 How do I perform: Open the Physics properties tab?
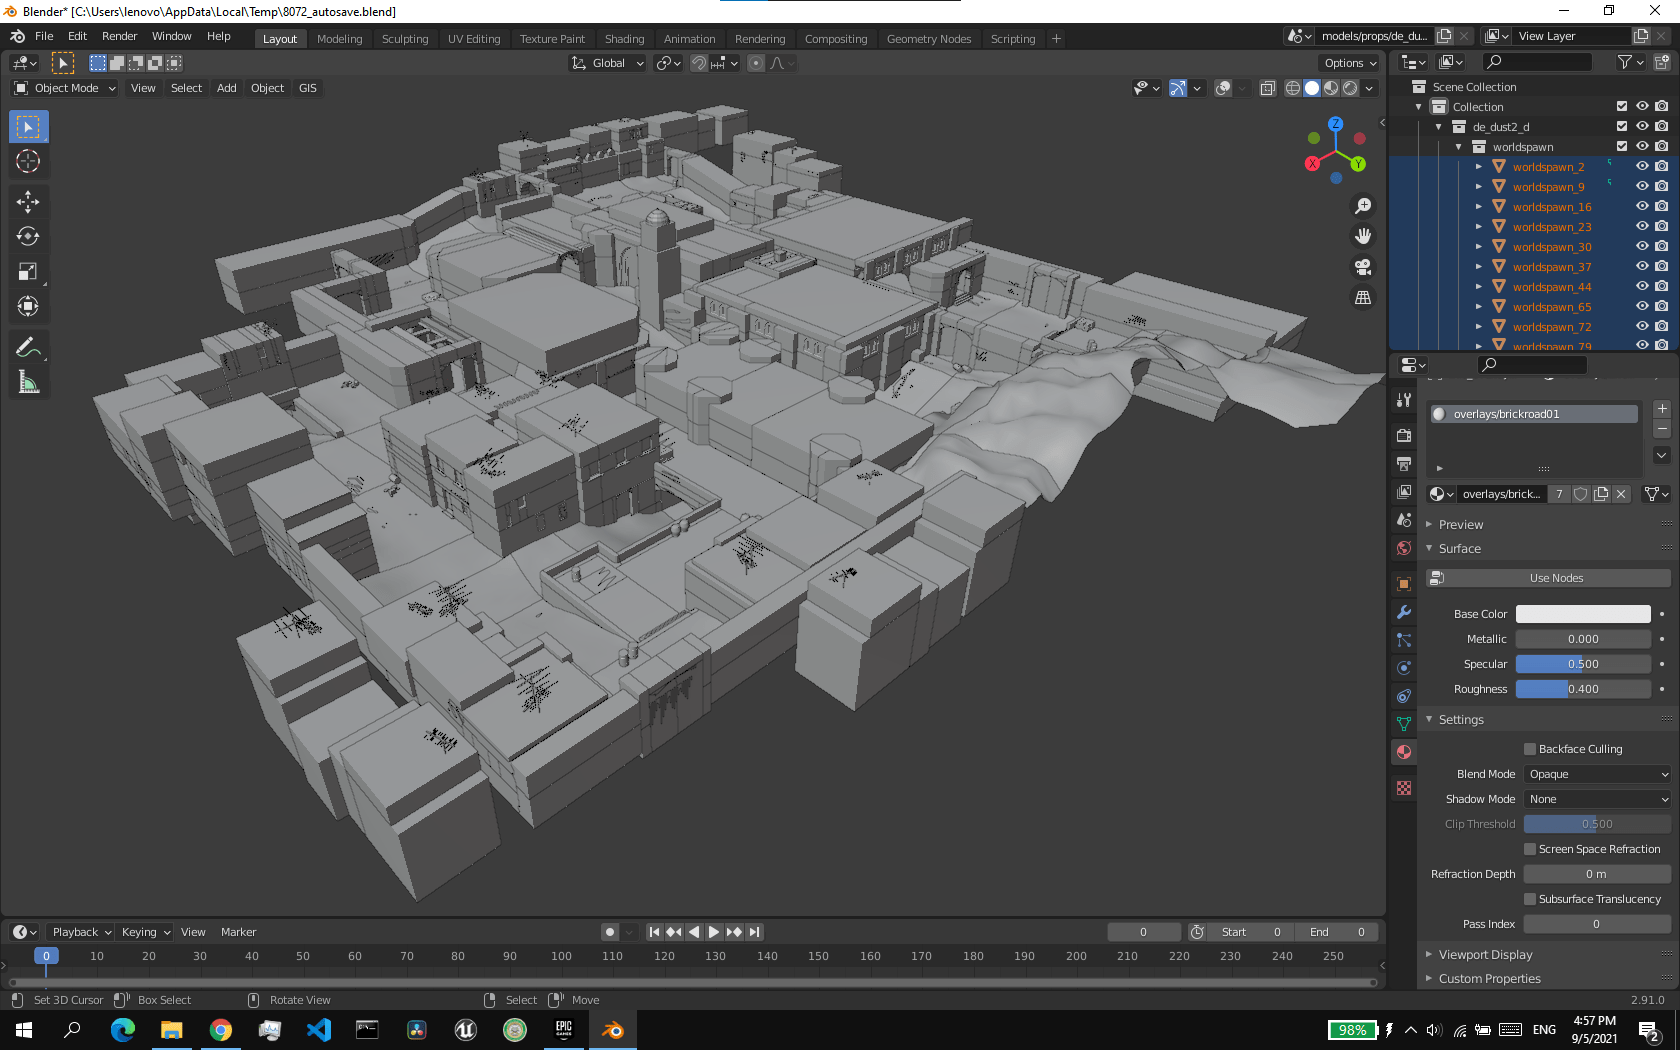click(x=1404, y=668)
